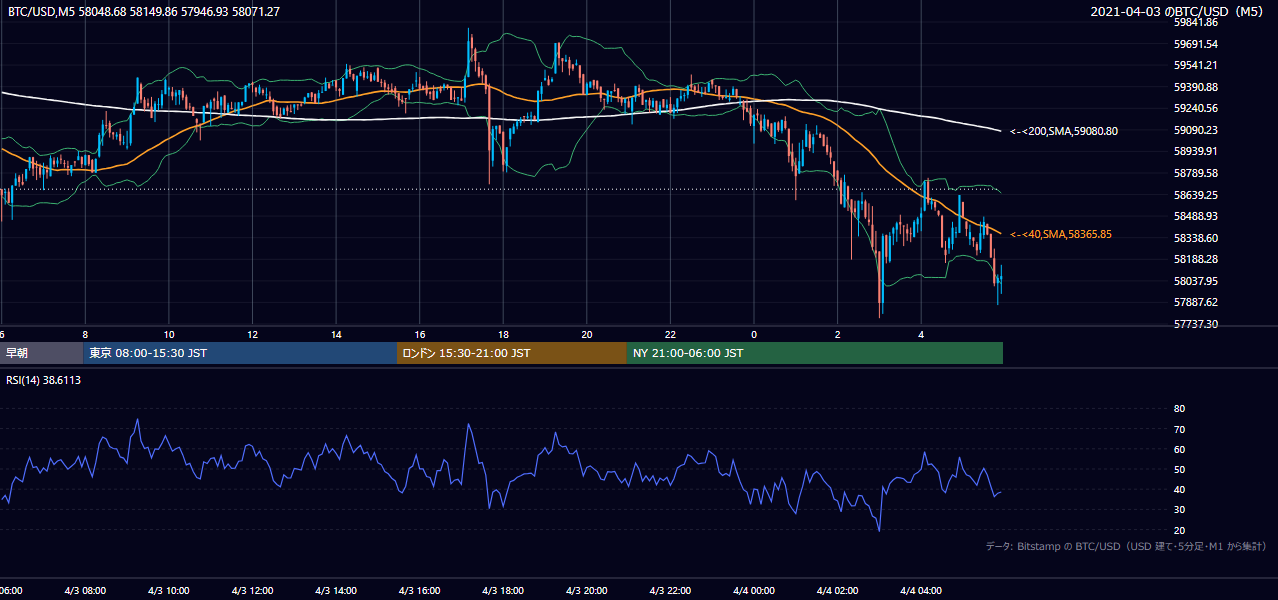Click hour tick 14 below the price chart
The height and width of the screenshot is (600, 1278).
coord(337,334)
